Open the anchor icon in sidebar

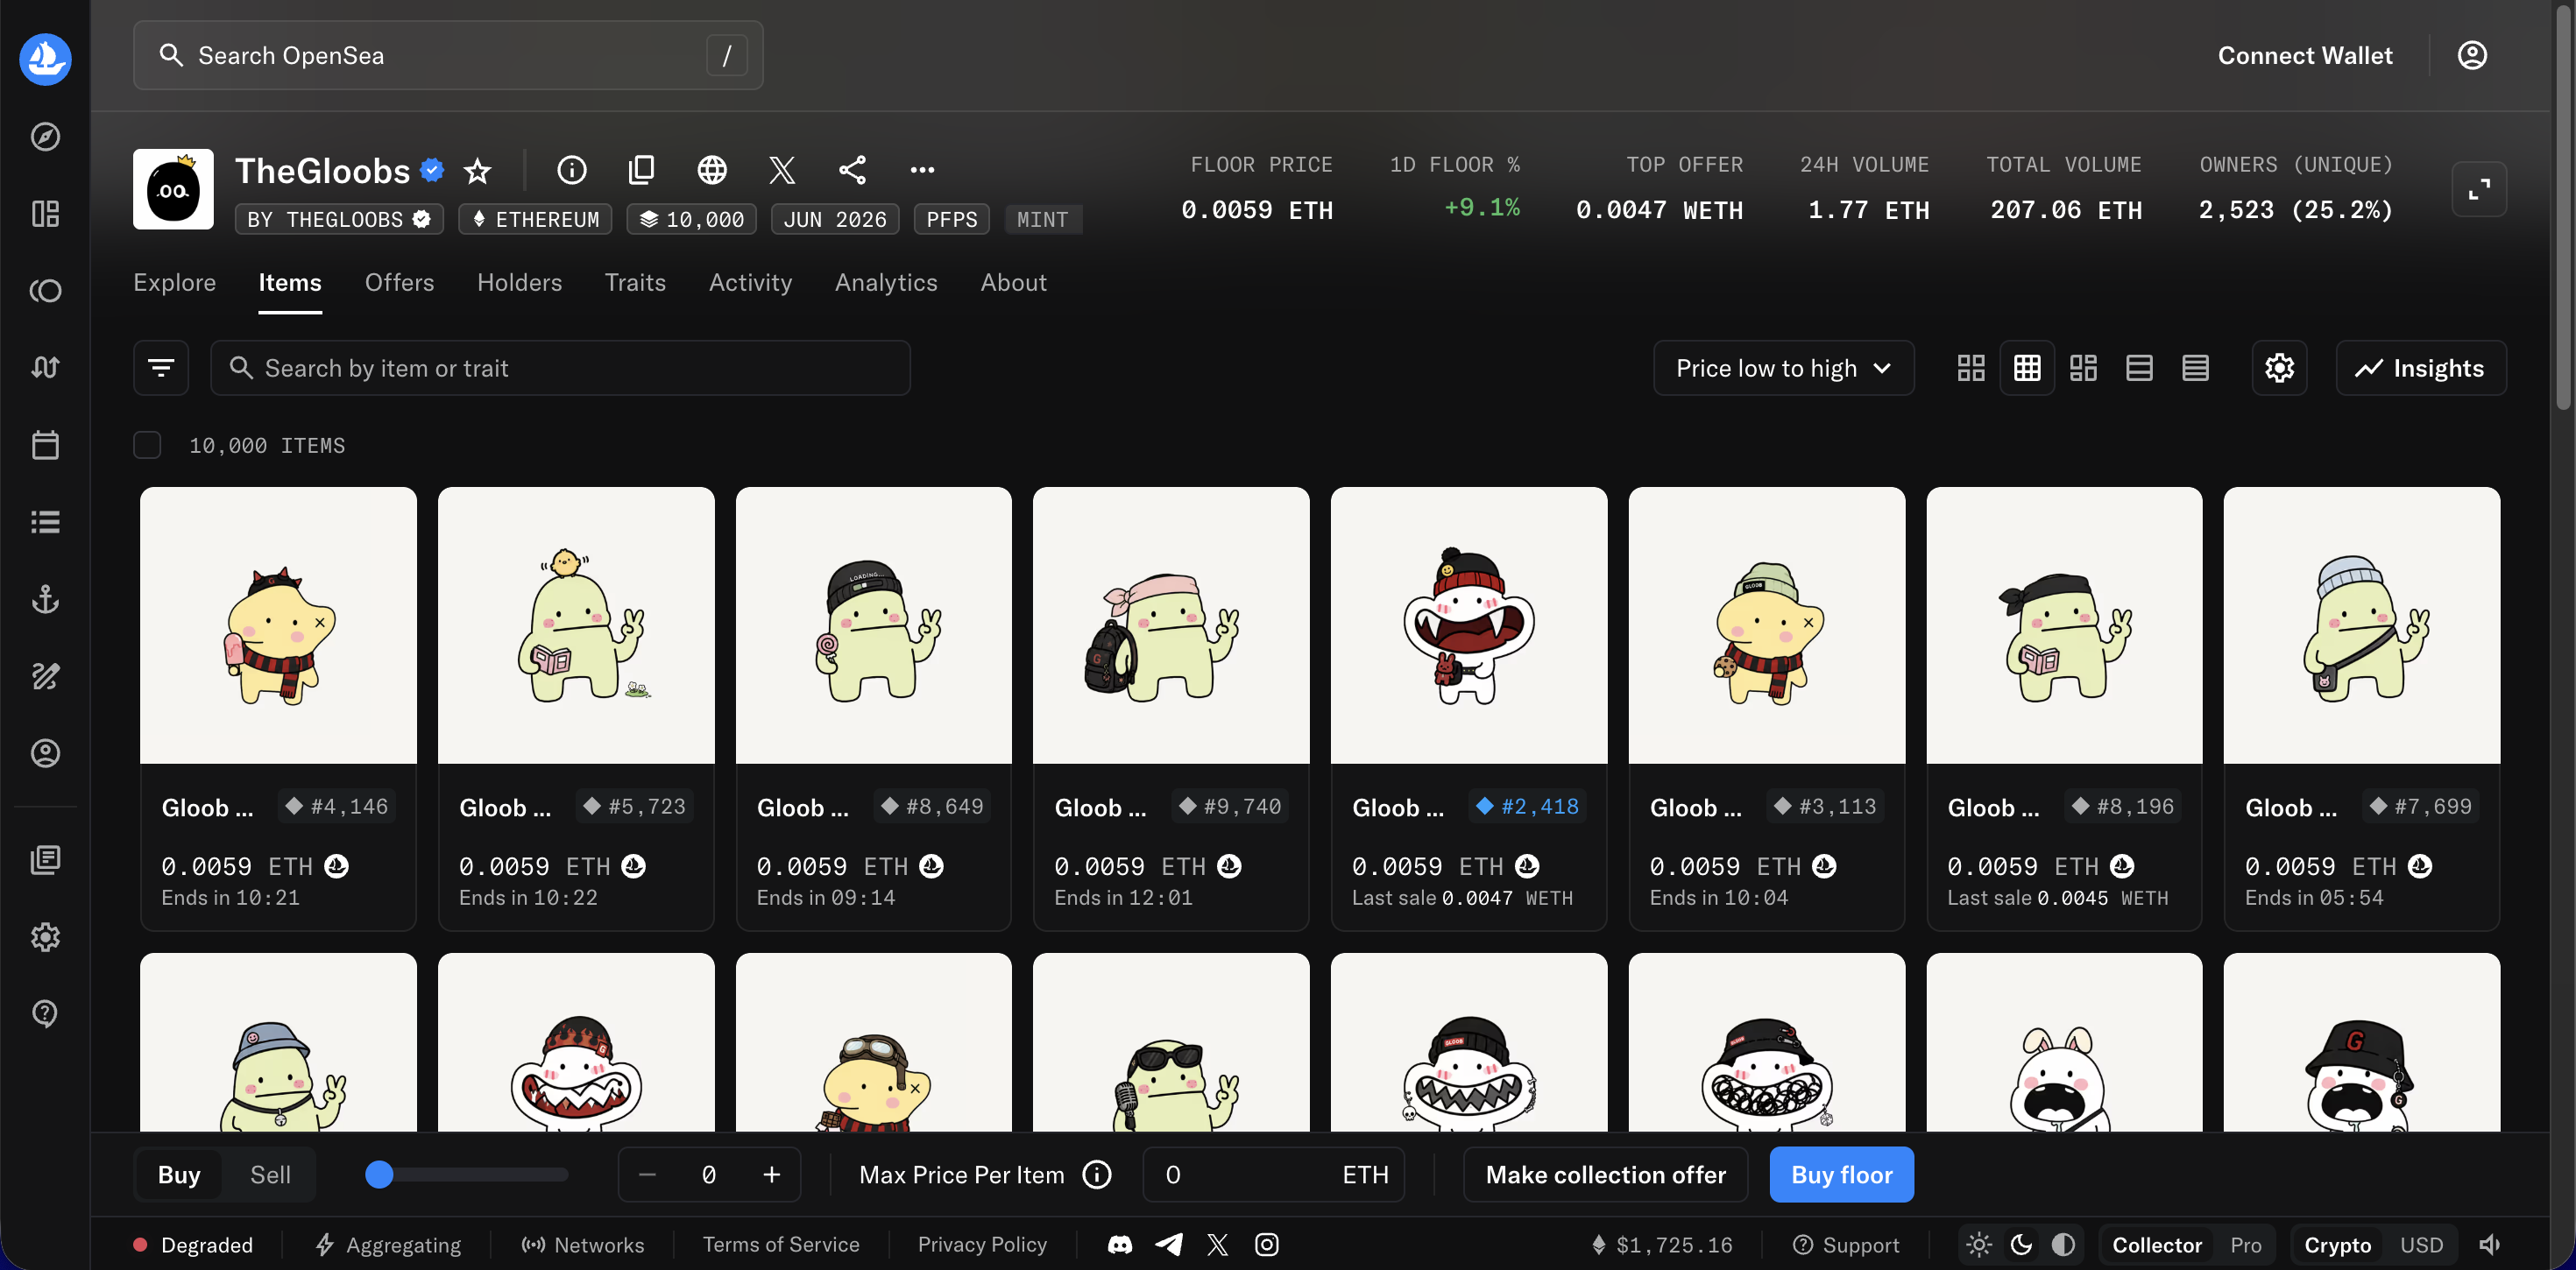45,599
